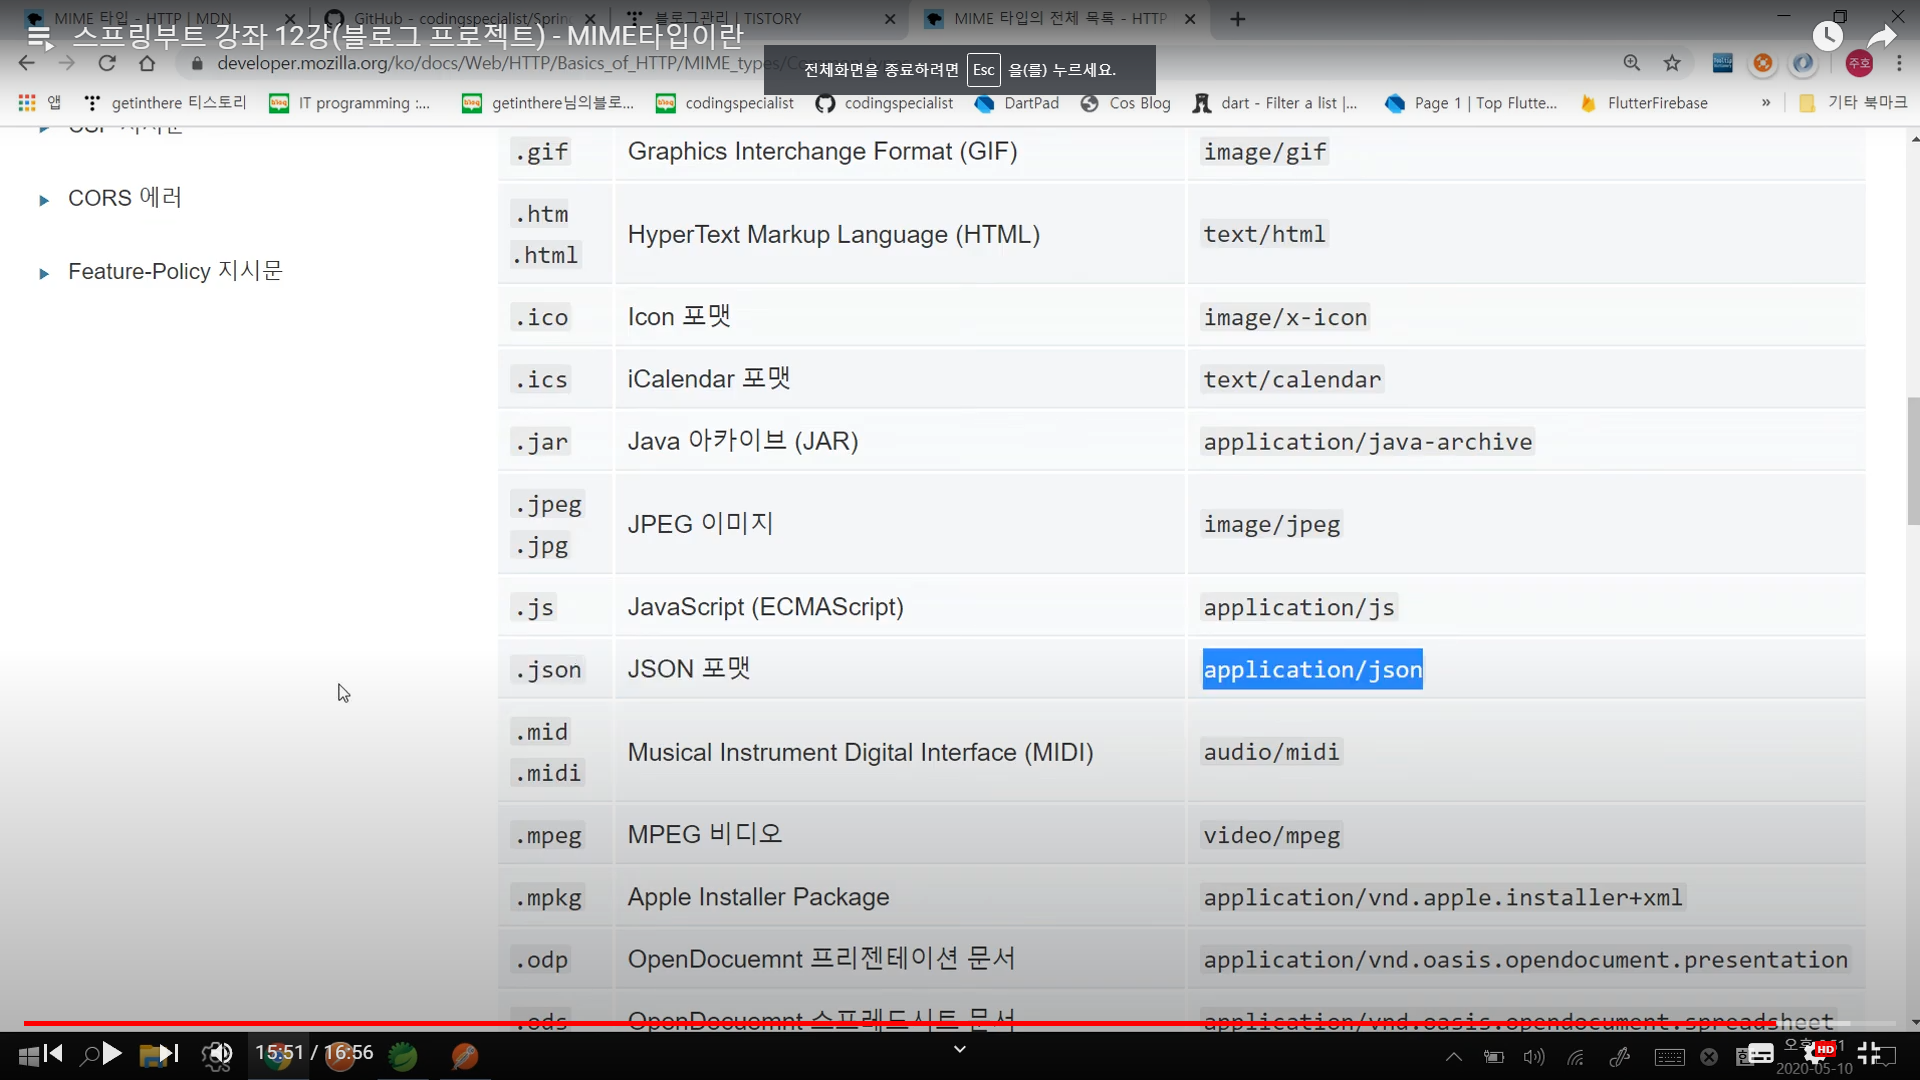Toggle subtitles on the video player

coord(1760,1053)
